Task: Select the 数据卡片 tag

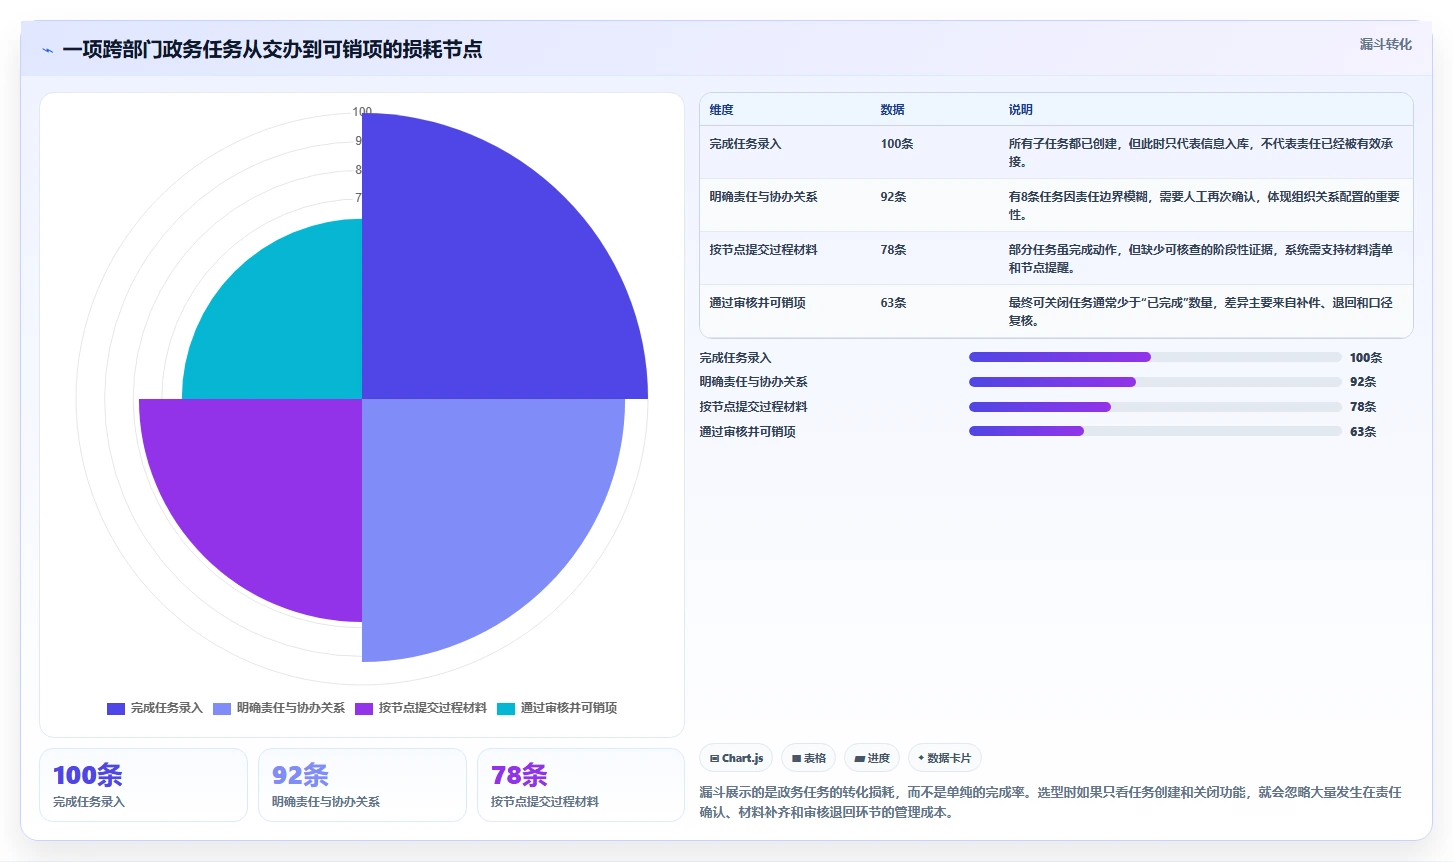Action: pyautogui.click(x=945, y=758)
